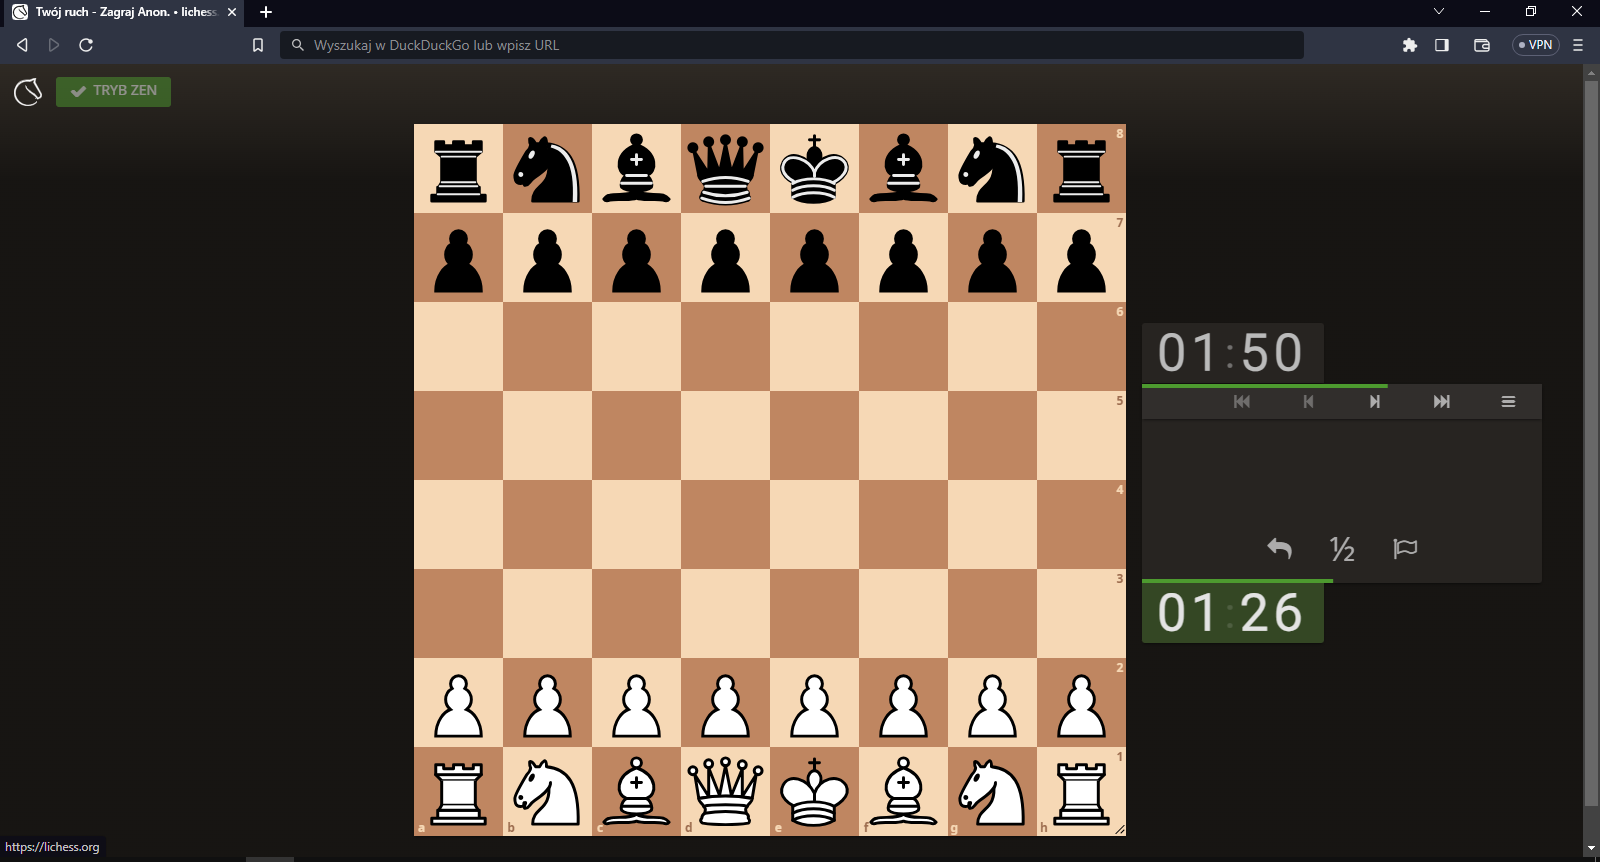
Task: Offer a draw with the ½ icon
Action: (1342, 548)
